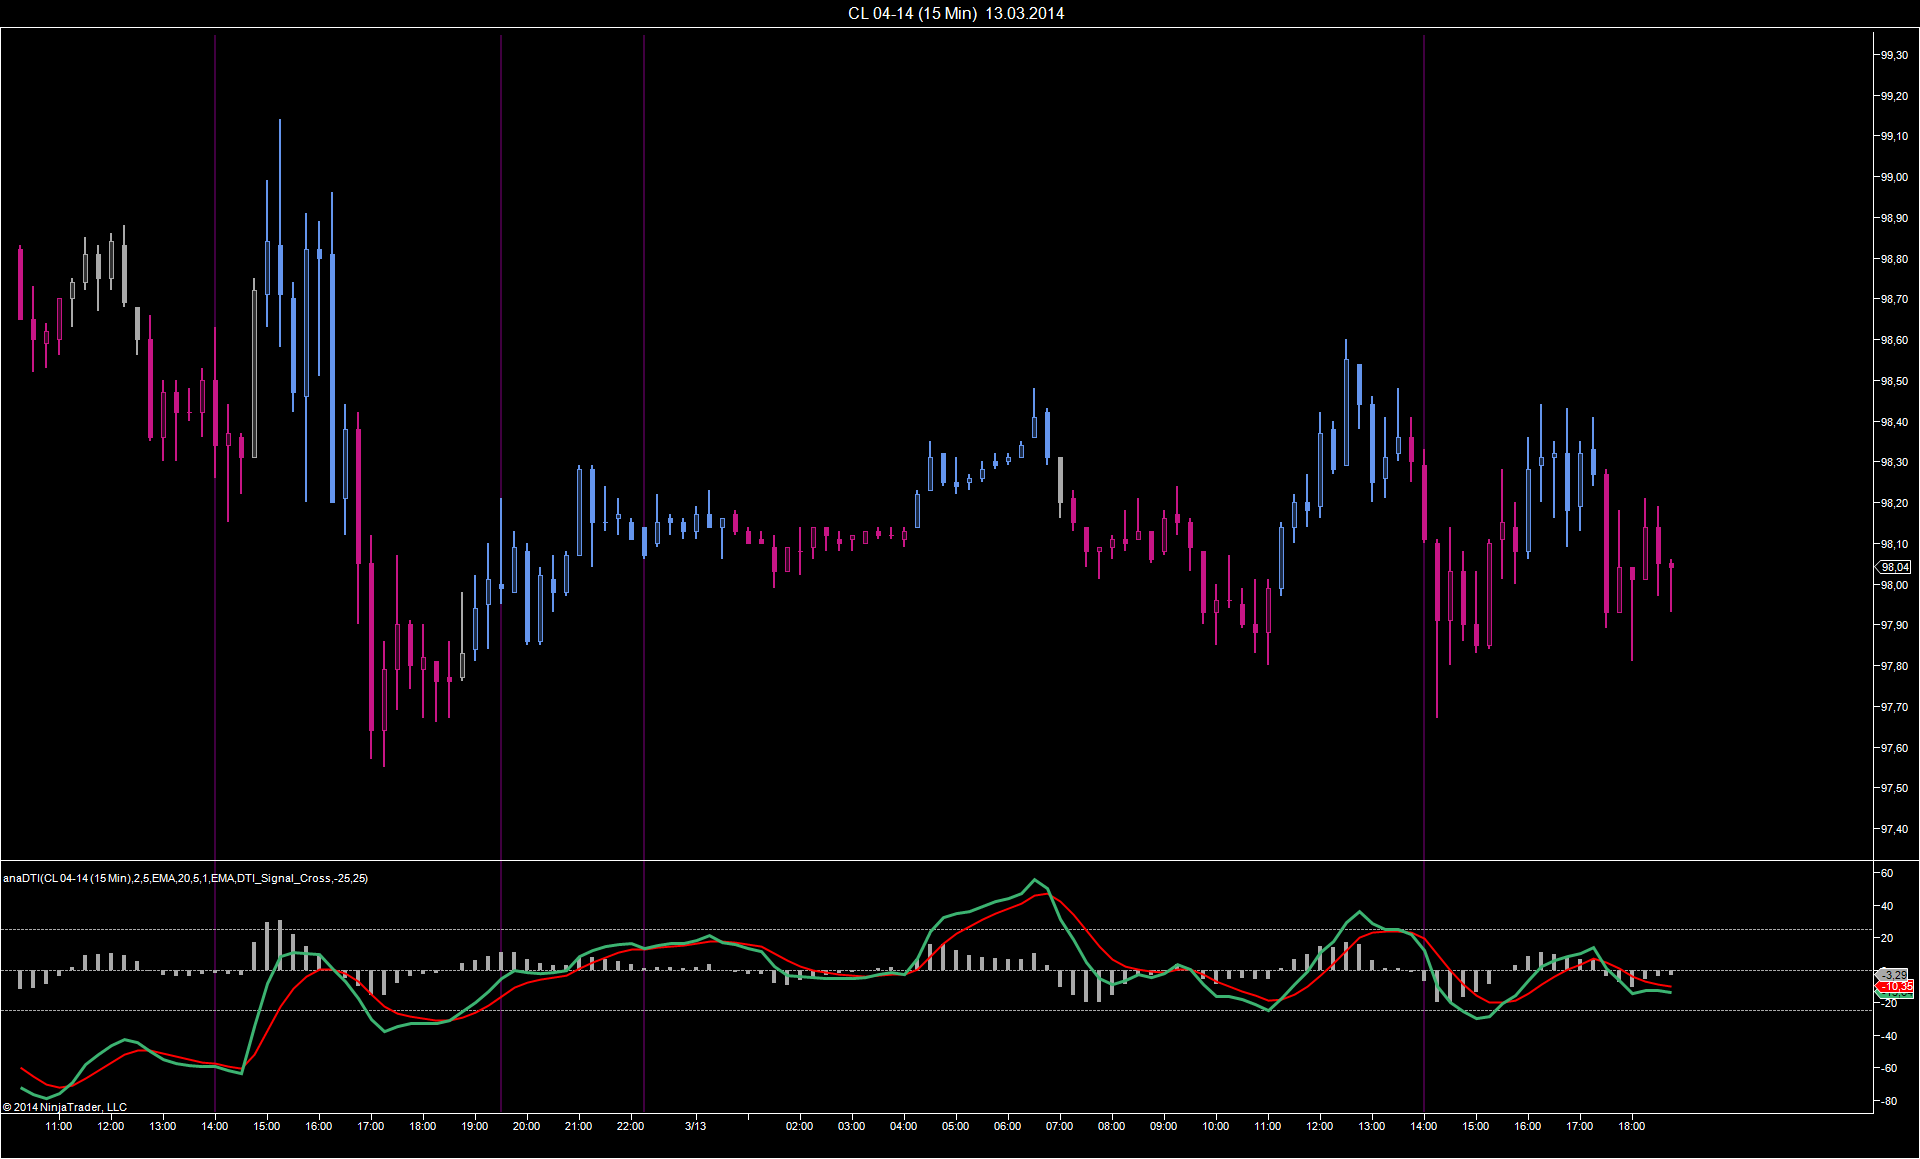This screenshot has width=1920, height=1159.
Task: Click the gray -3,29 histogram value marker
Action: coord(1894,974)
